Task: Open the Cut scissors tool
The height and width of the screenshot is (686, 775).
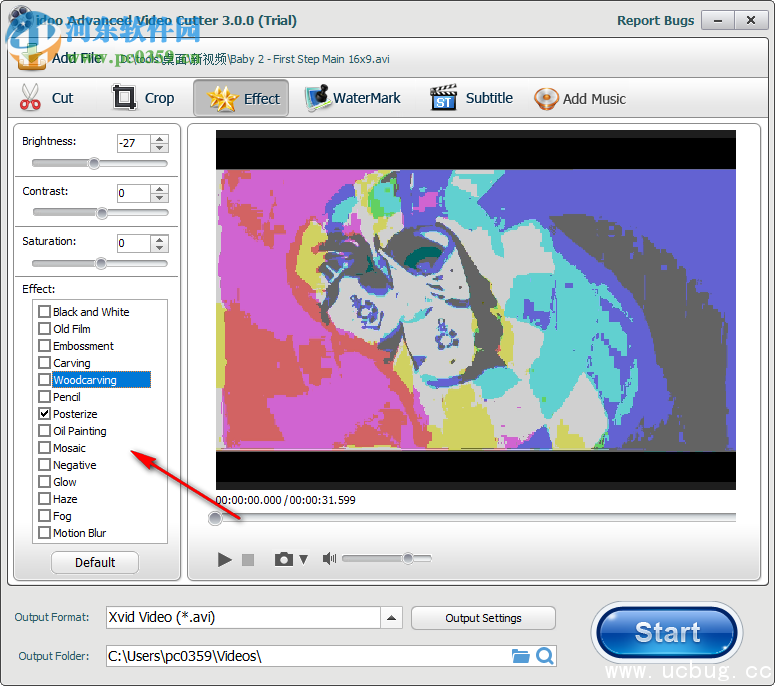Action: [x=47, y=98]
